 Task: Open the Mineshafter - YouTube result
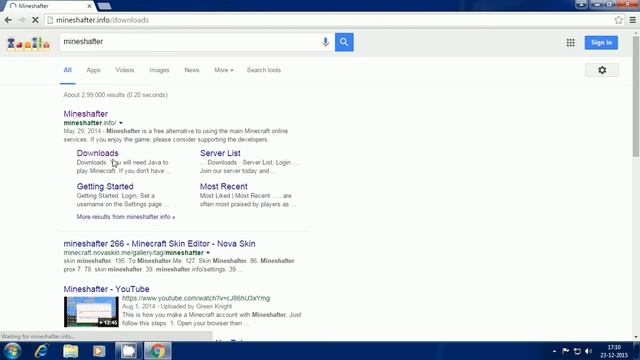106,289
